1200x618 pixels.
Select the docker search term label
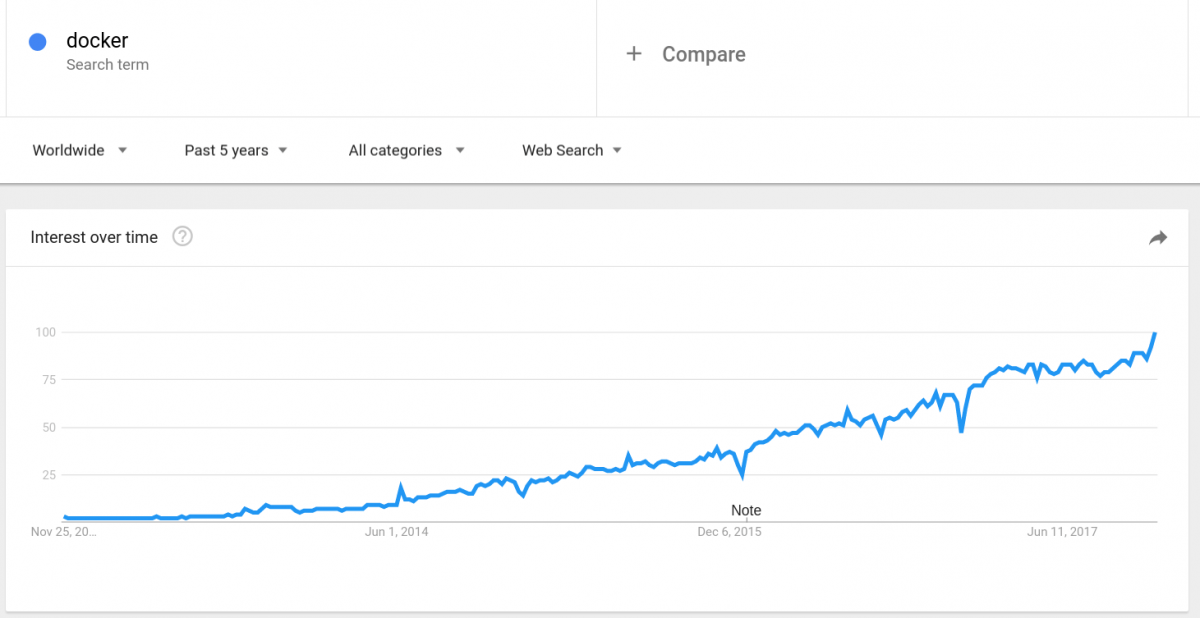(x=97, y=41)
